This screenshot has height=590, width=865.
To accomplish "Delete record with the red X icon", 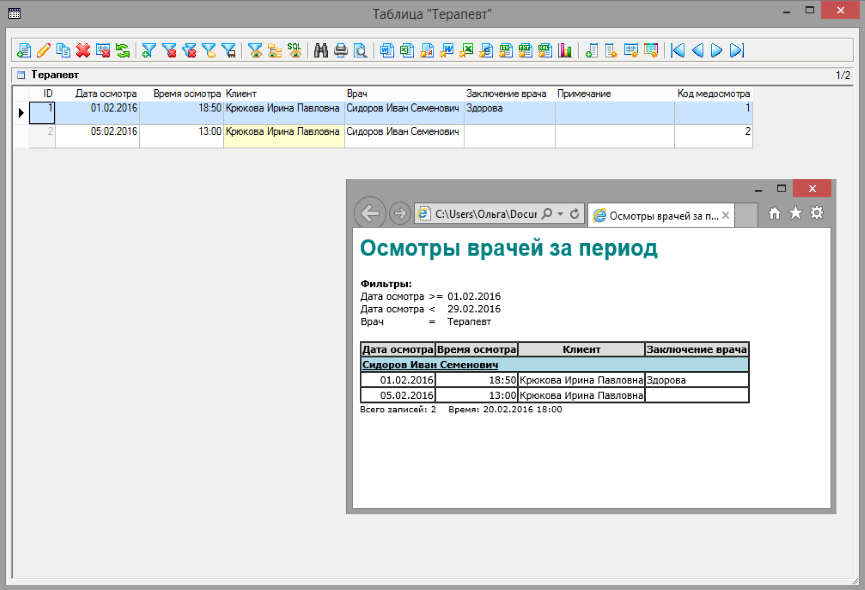I will [x=83, y=50].
